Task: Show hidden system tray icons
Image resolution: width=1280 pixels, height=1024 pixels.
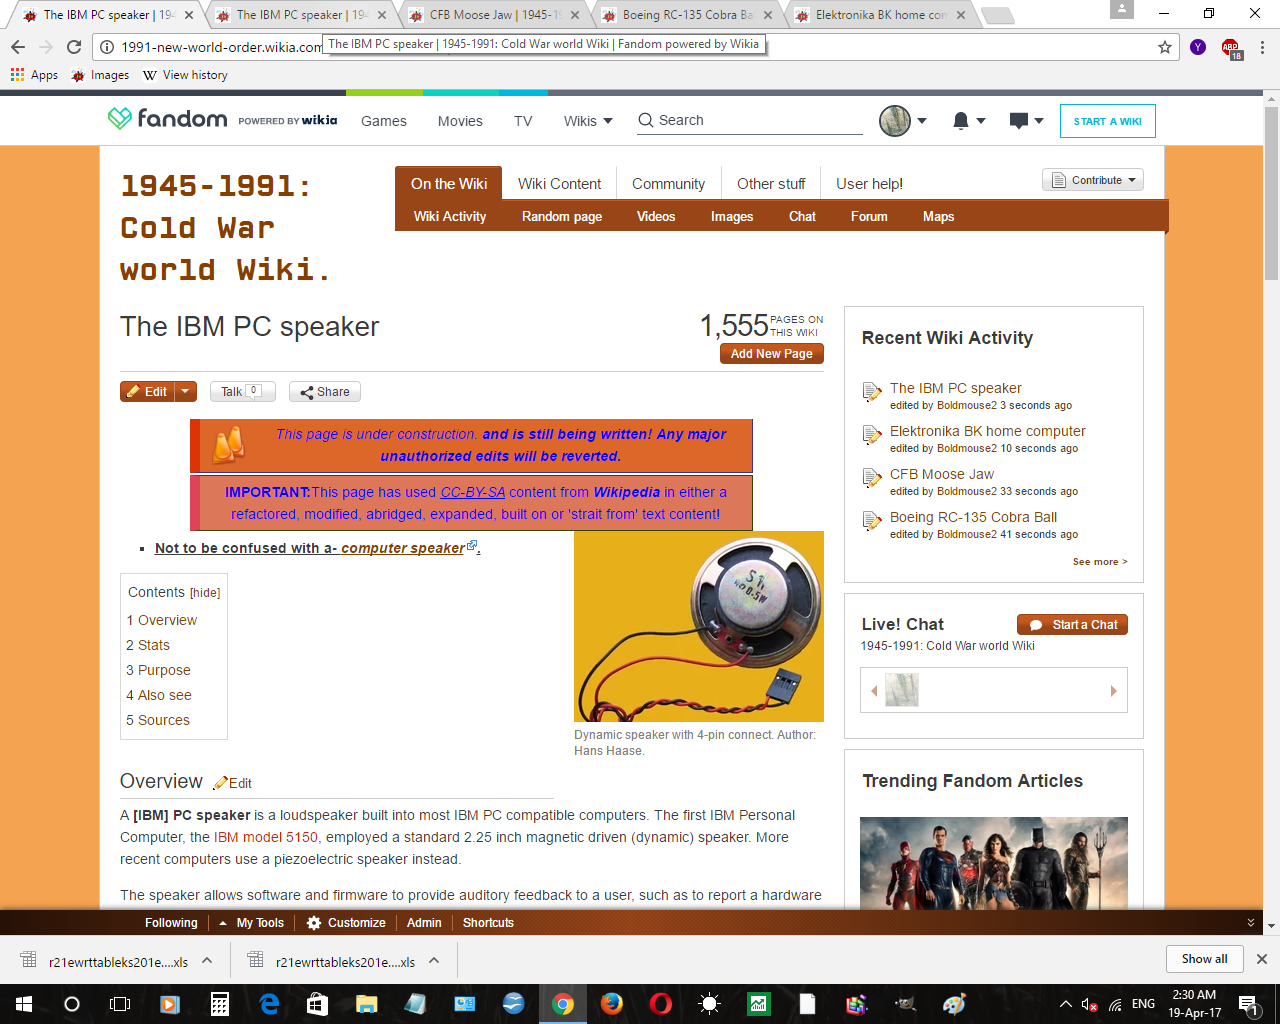Action: tap(1066, 1004)
